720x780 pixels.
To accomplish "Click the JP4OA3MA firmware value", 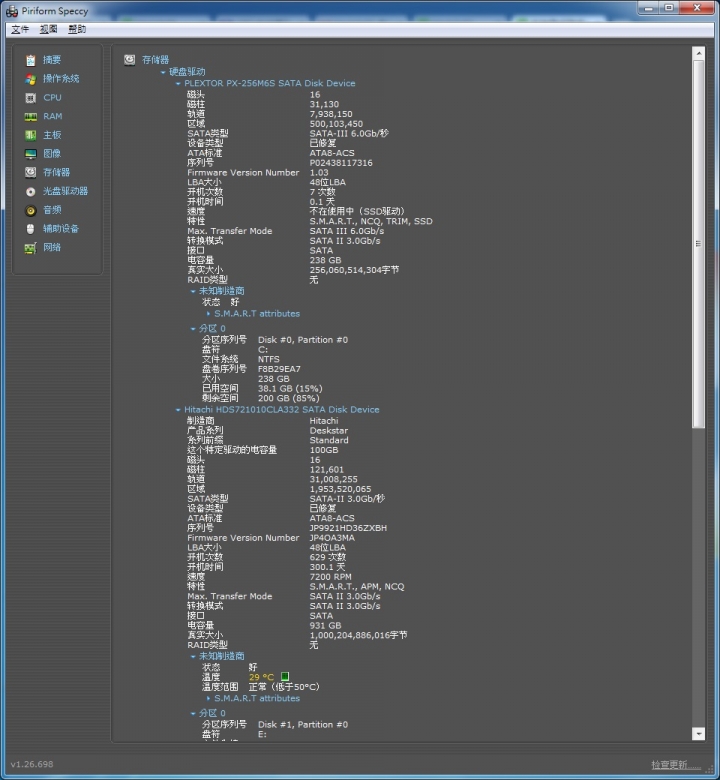I will [x=332, y=538].
